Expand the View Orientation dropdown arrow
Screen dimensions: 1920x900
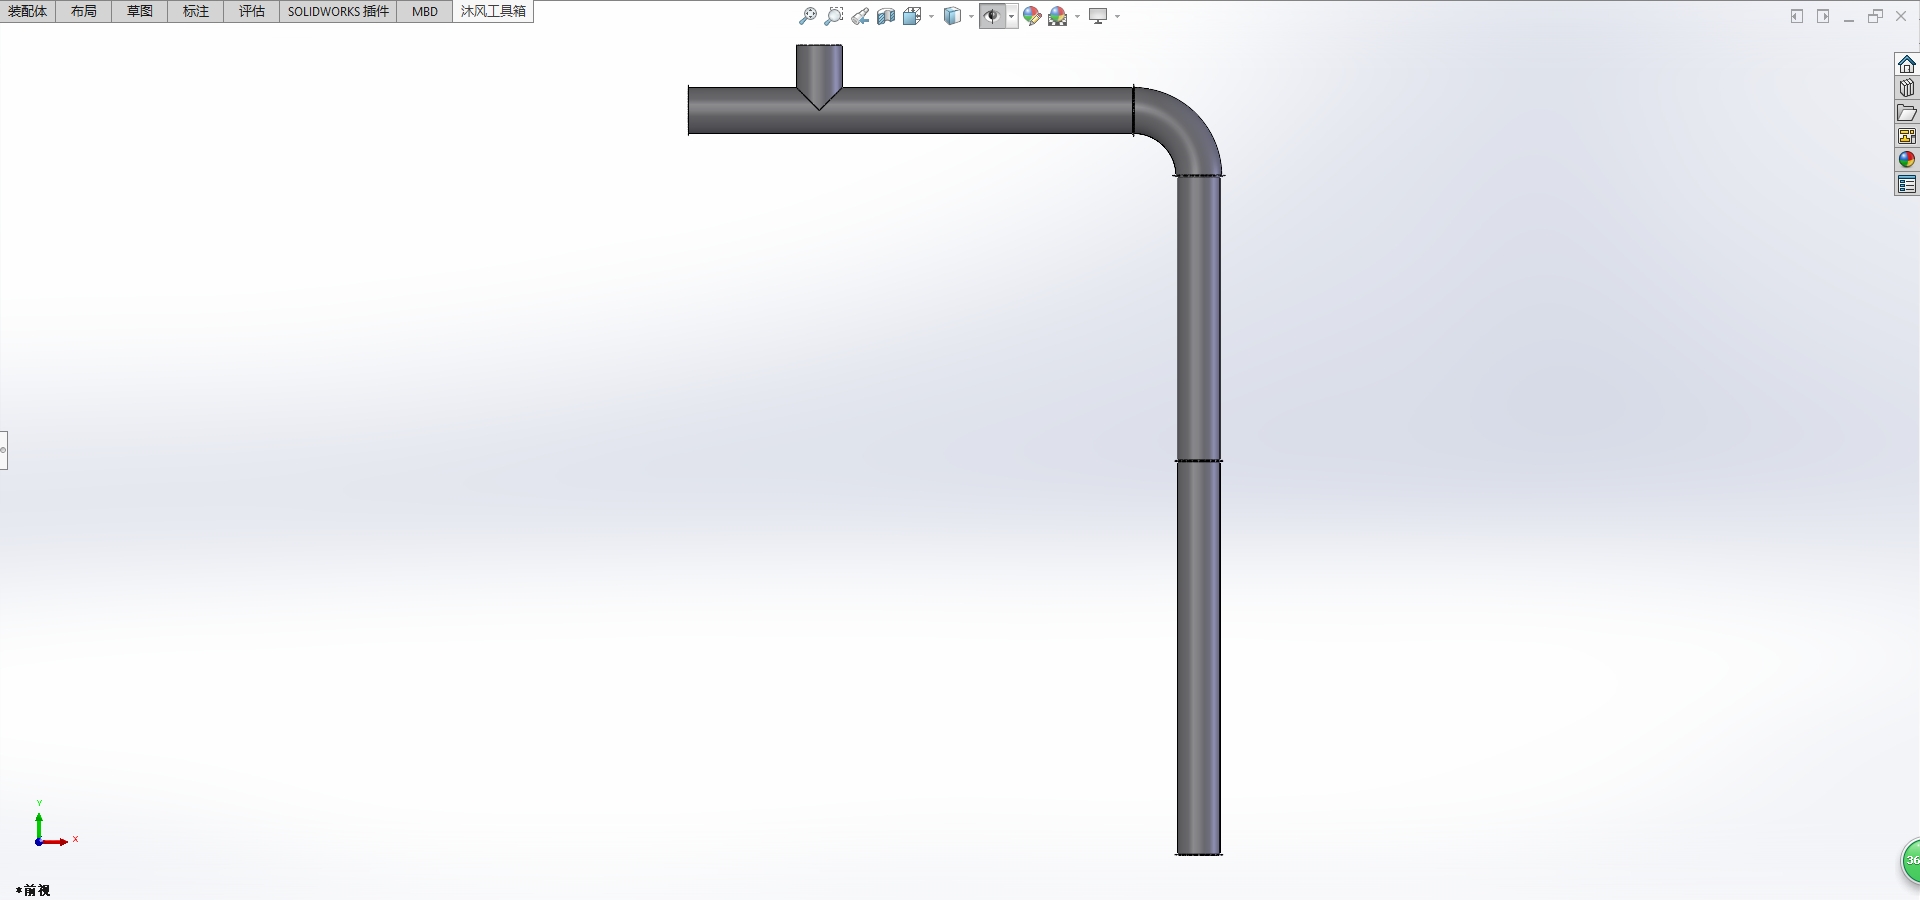(x=931, y=16)
